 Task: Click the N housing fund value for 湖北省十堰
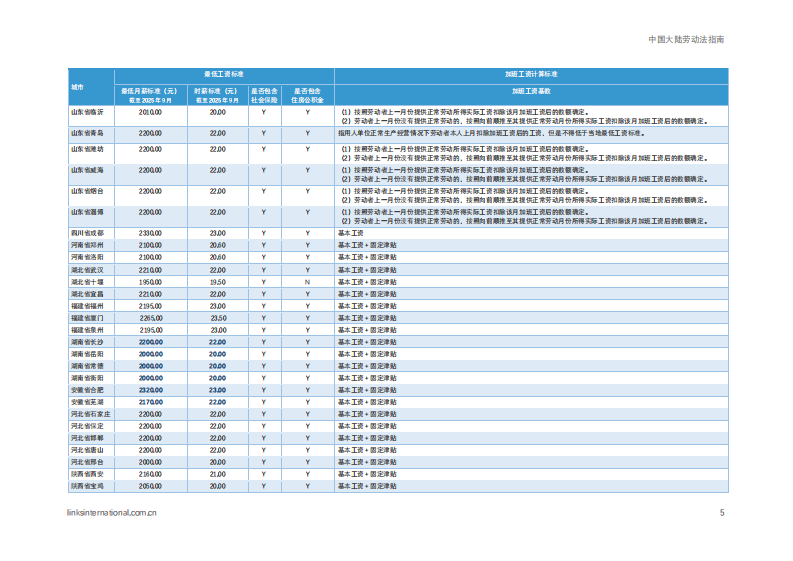pyautogui.click(x=308, y=282)
